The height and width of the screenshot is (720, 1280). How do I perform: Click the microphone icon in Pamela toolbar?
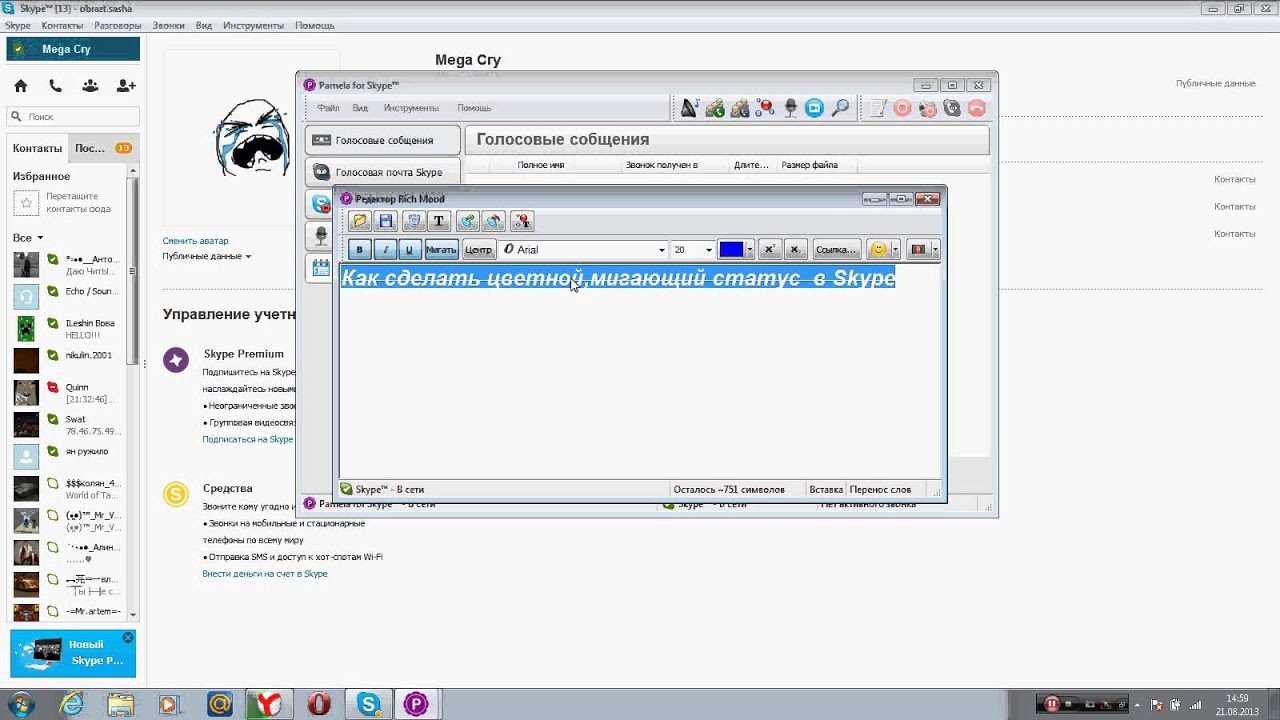pyautogui.click(x=790, y=108)
